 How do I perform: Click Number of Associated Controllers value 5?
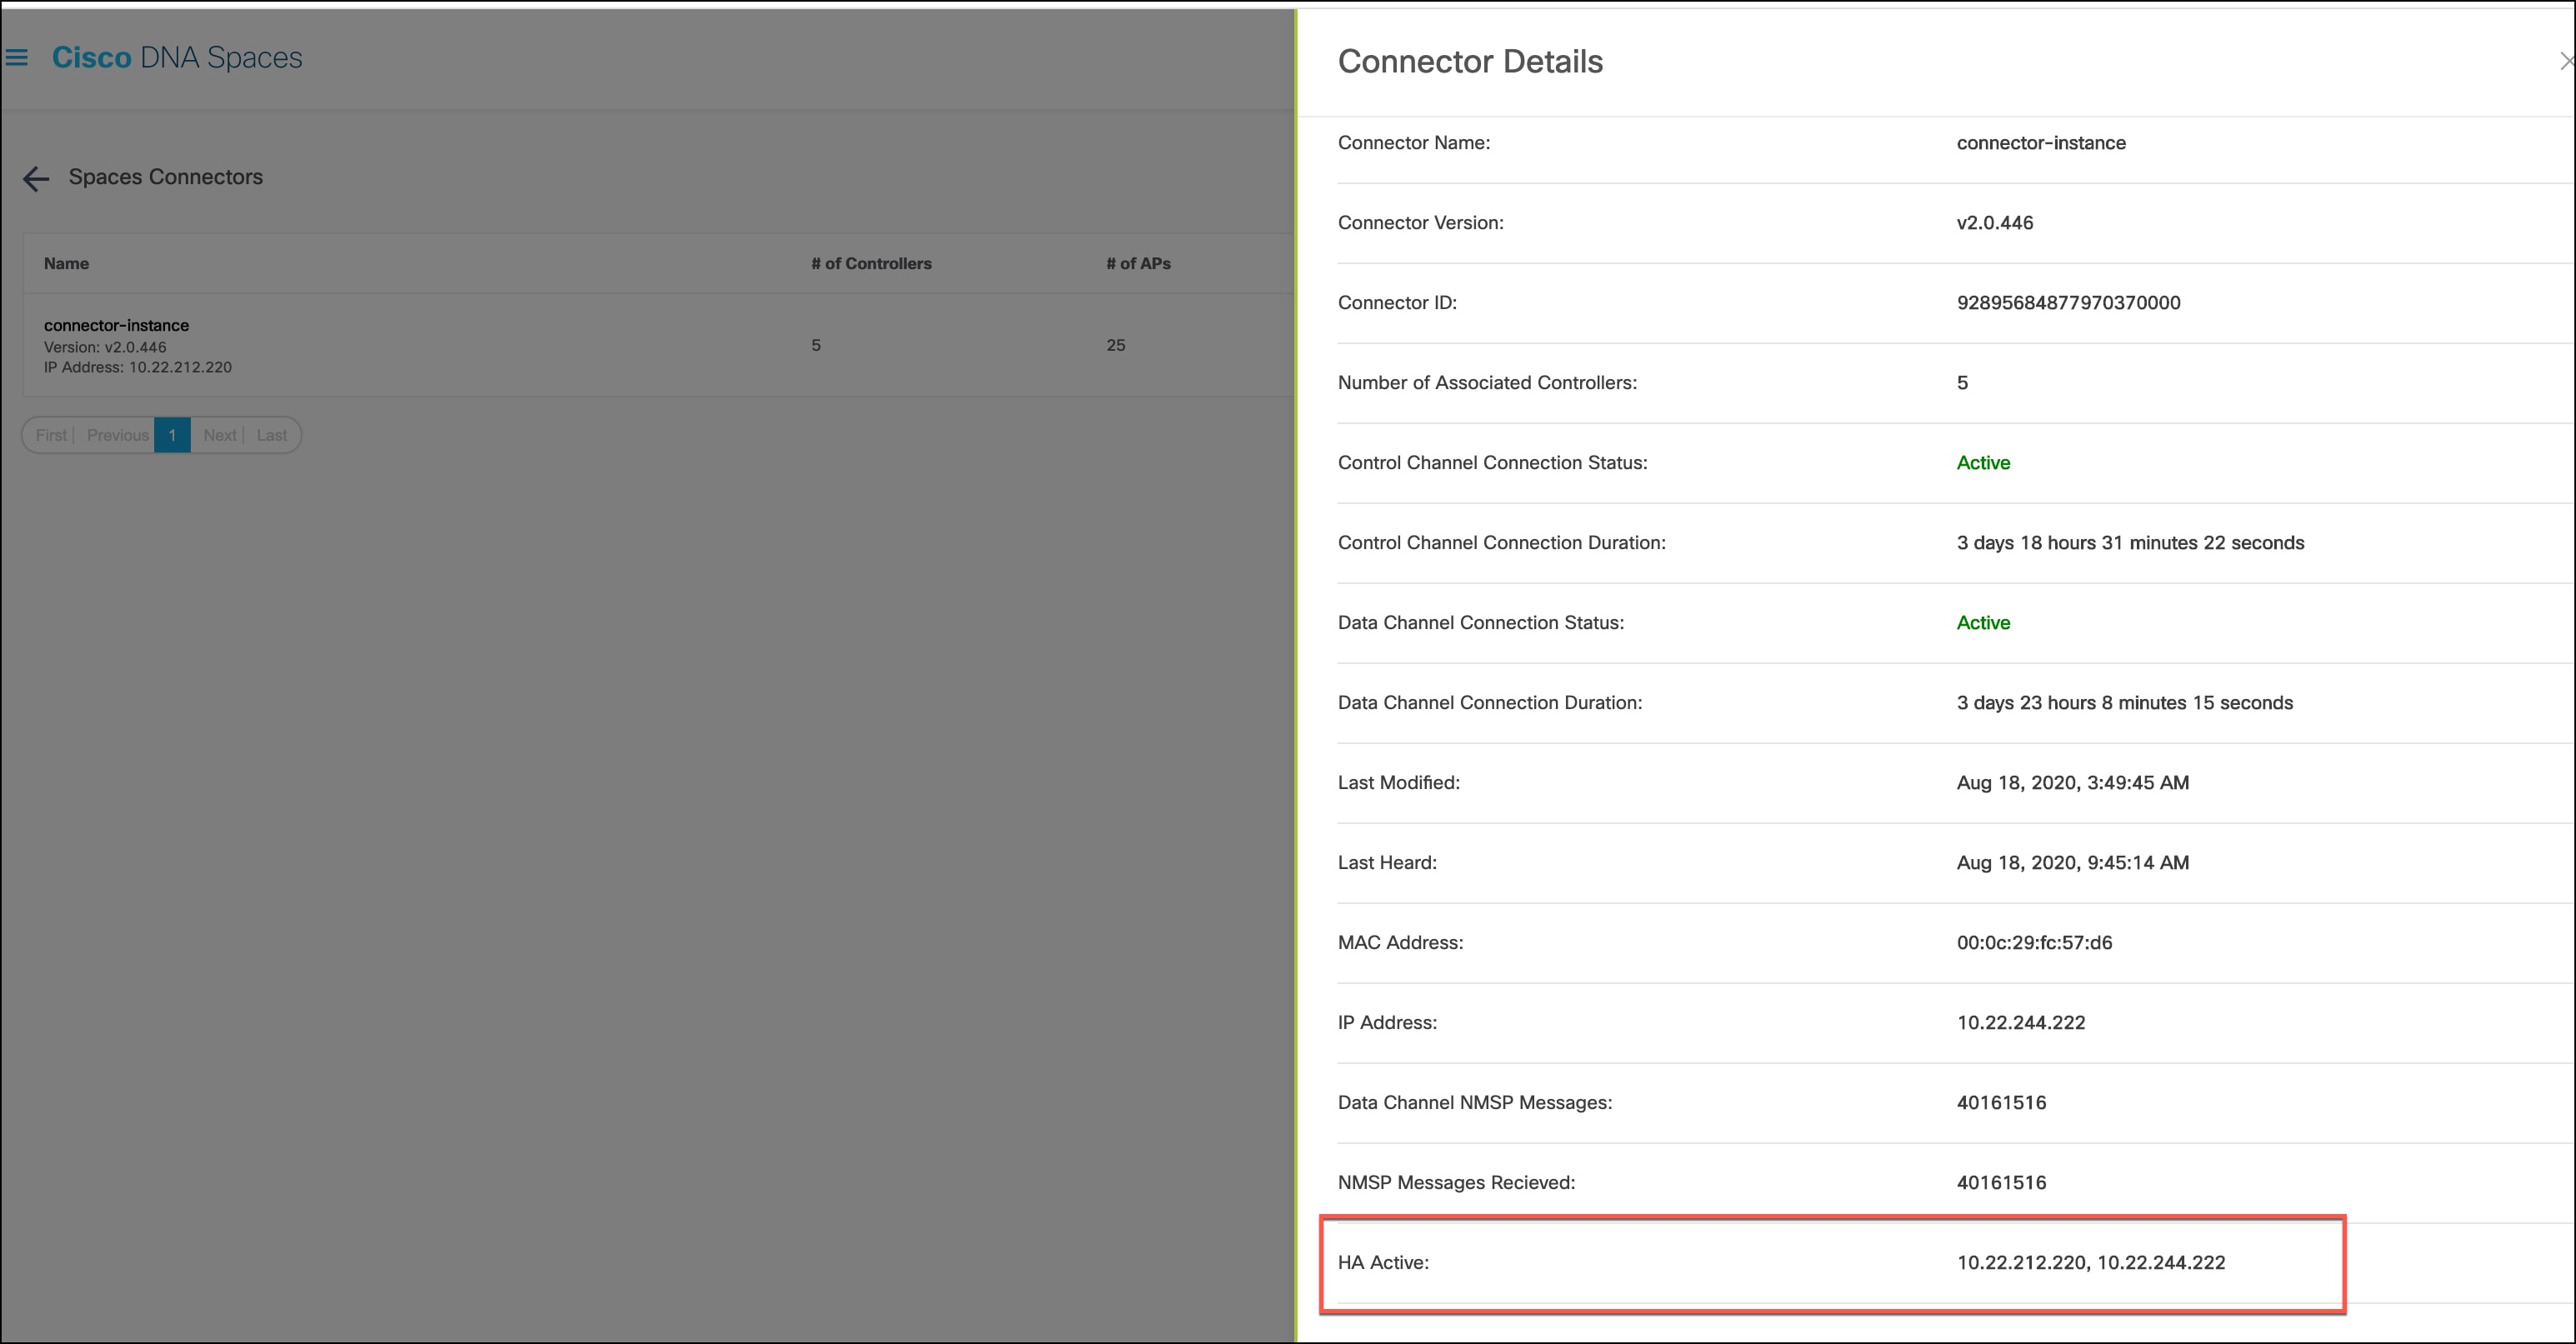pyautogui.click(x=1962, y=383)
